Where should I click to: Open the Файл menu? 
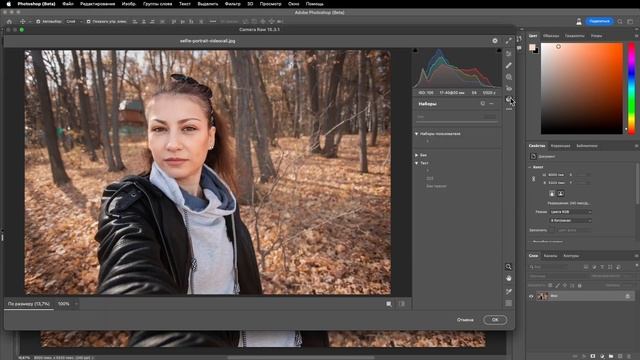(x=68, y=4)
